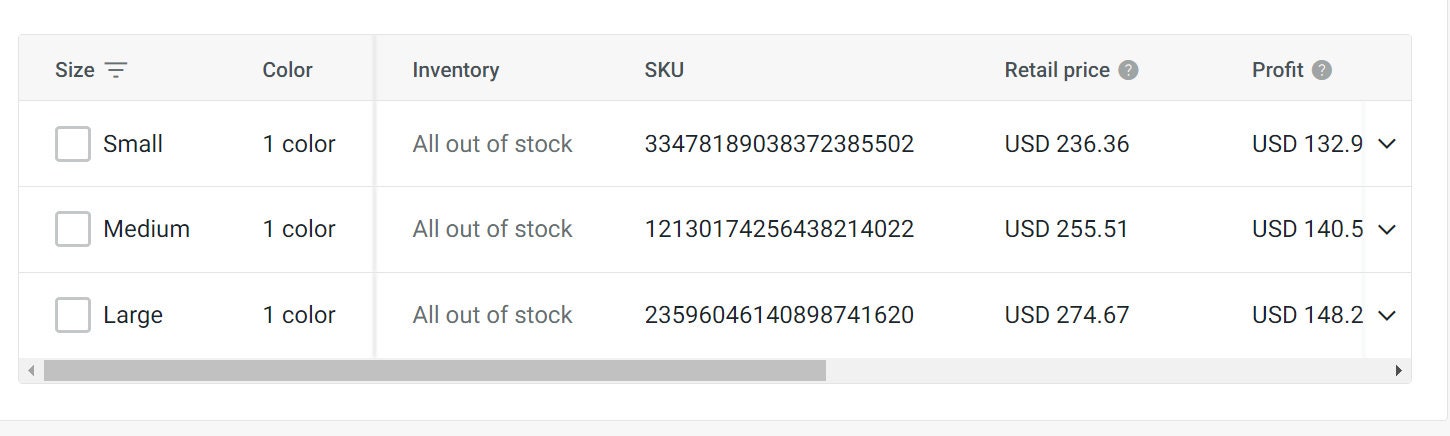The width and height of the screenshot is (1450, 436).
Task: Click the Small row SKU number
Action: tap(779, 144)
